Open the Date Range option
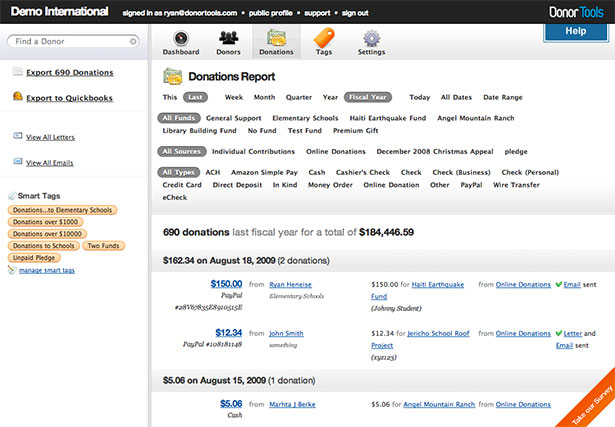Screen dimensions: 615x427 click(503, 97)
